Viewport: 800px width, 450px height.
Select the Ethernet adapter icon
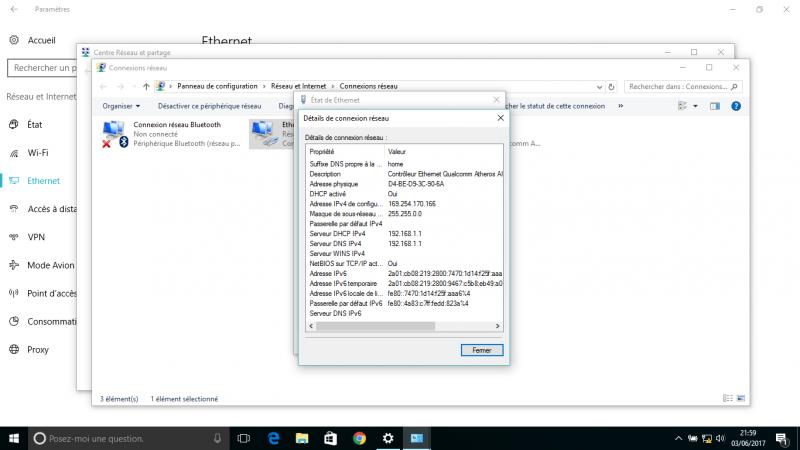click(x=263, y=134)
